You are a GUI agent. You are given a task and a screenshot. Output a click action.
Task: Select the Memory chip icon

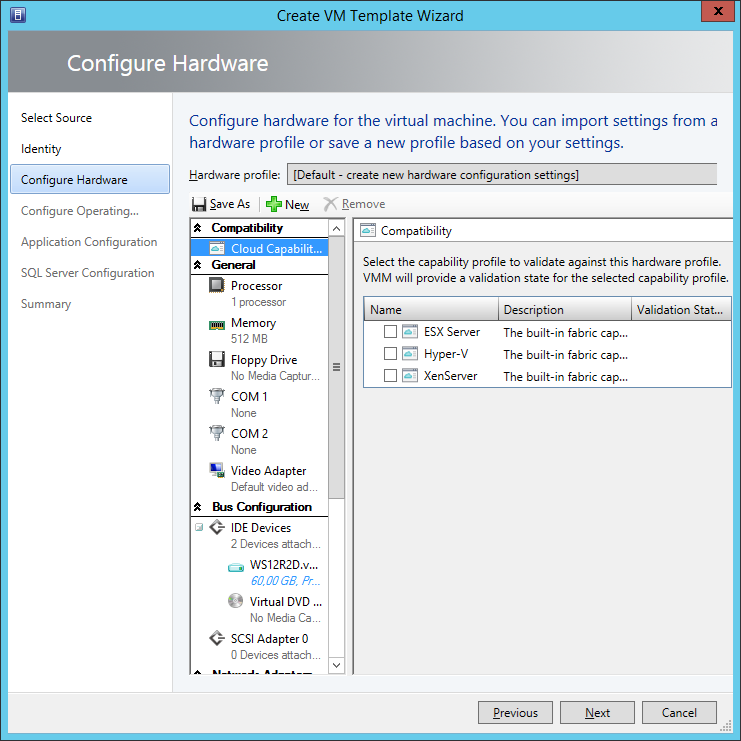(216, 324)
